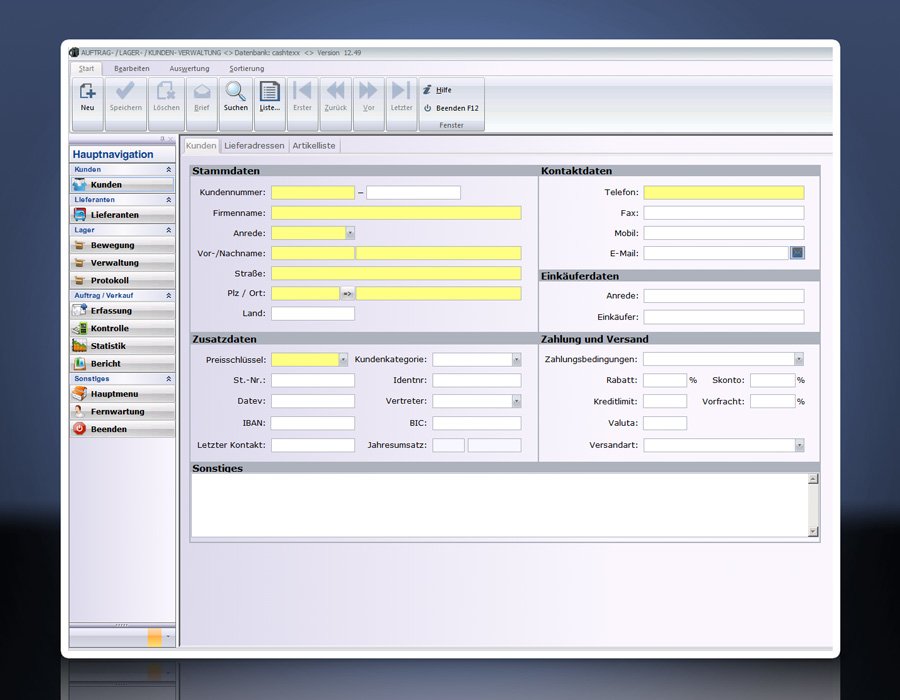Jump to first record with Erster
The image size is (900, 700).
(303, 97)
